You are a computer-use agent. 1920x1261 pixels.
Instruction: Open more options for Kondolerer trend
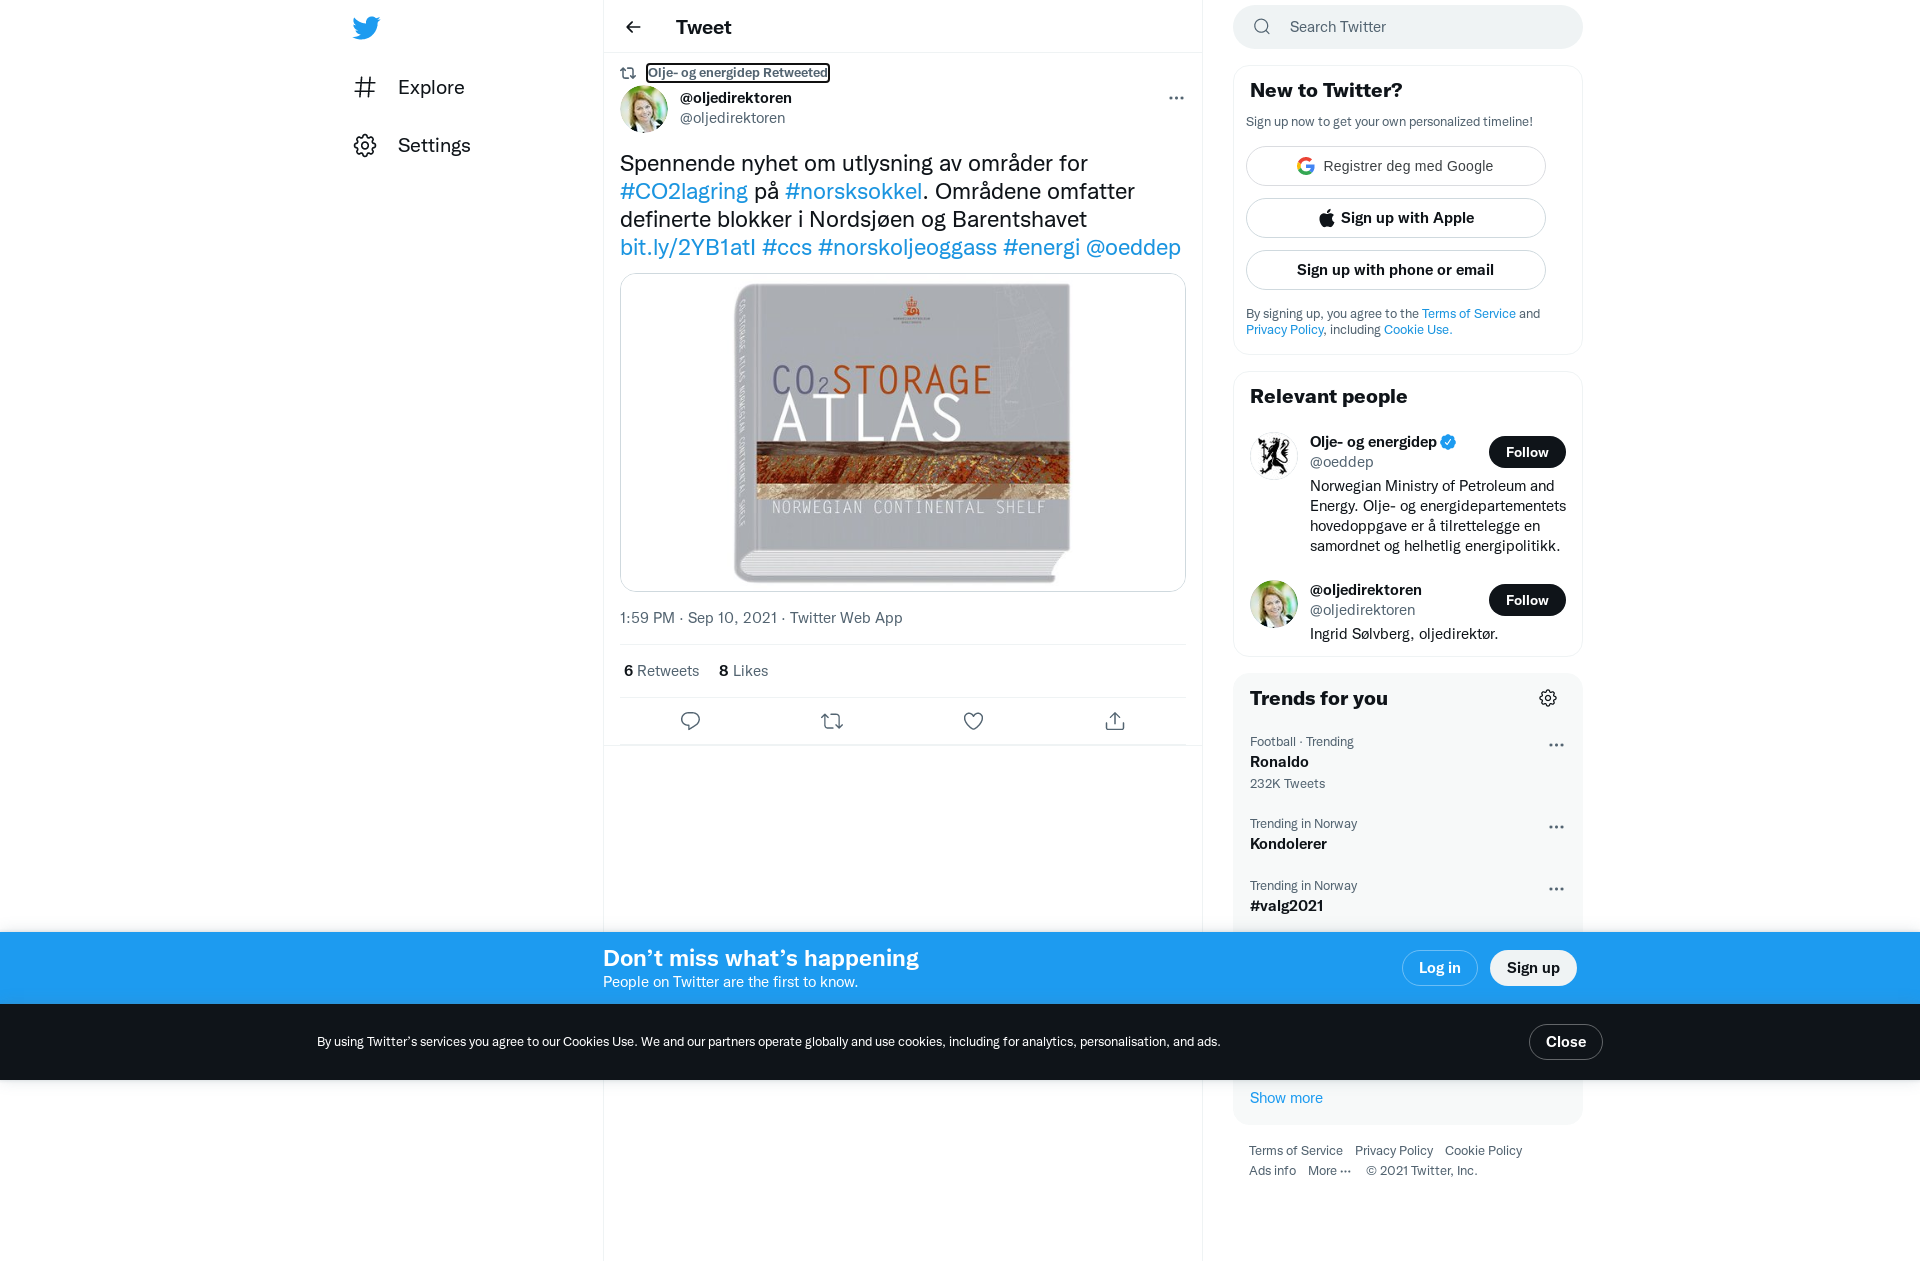point(1556,827)
